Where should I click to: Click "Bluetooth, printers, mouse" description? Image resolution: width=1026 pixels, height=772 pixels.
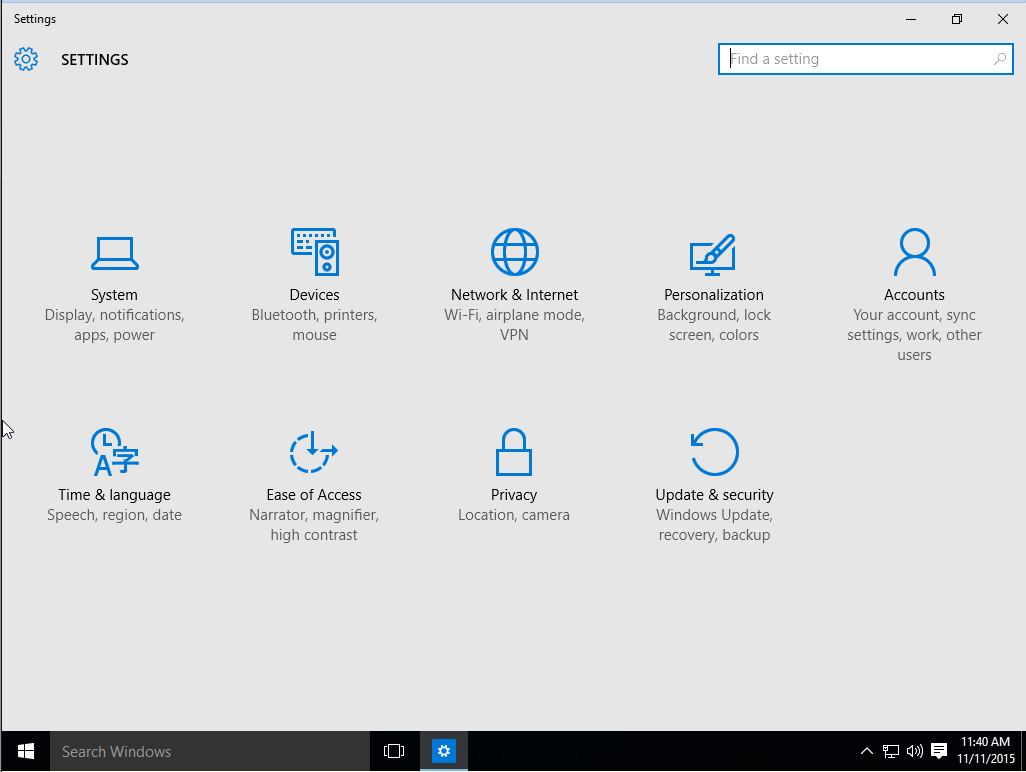click(x=315, y=325)
